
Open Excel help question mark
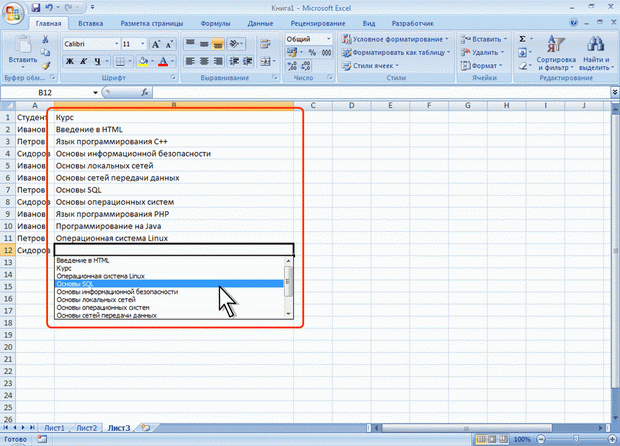[574, 23]
